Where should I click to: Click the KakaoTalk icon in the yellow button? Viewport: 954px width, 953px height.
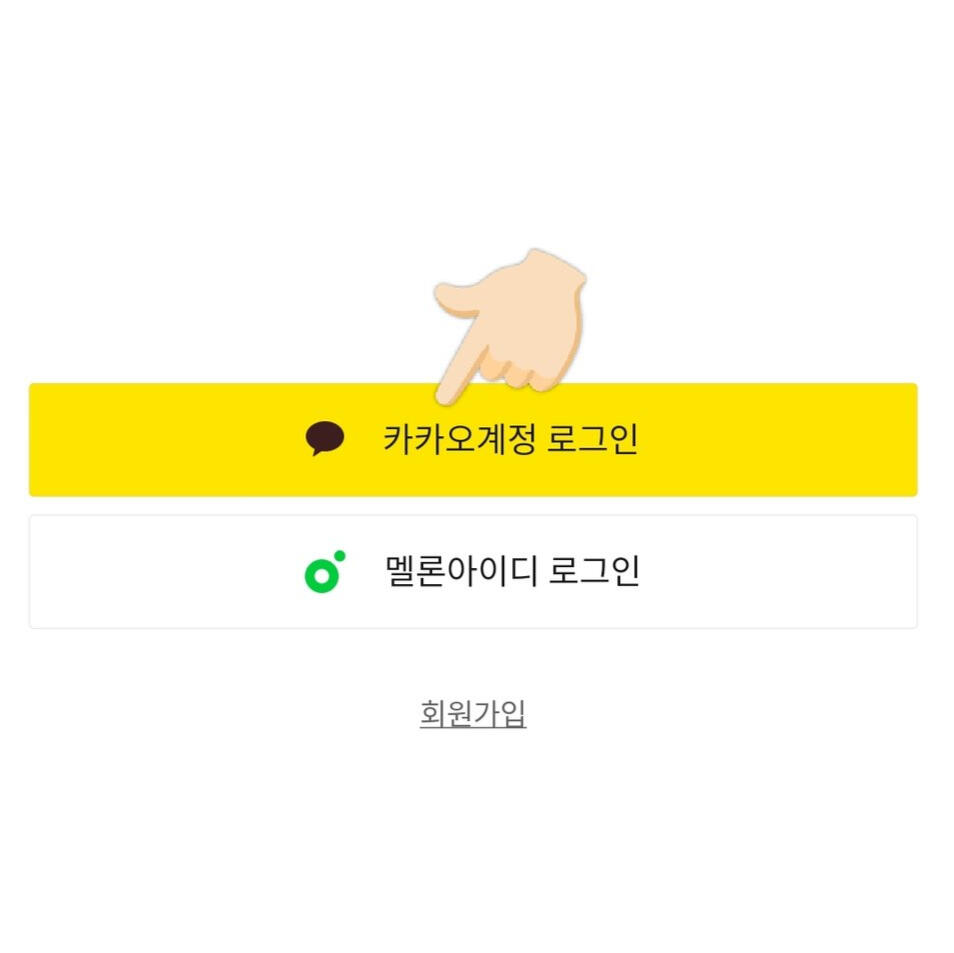325,439
